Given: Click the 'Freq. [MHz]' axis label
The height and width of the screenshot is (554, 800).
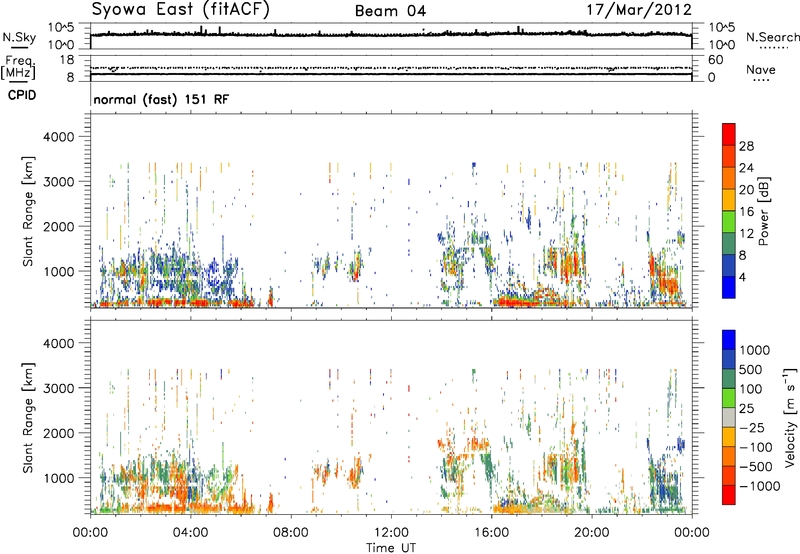Looking at the screenshot, I should [18, 67].
